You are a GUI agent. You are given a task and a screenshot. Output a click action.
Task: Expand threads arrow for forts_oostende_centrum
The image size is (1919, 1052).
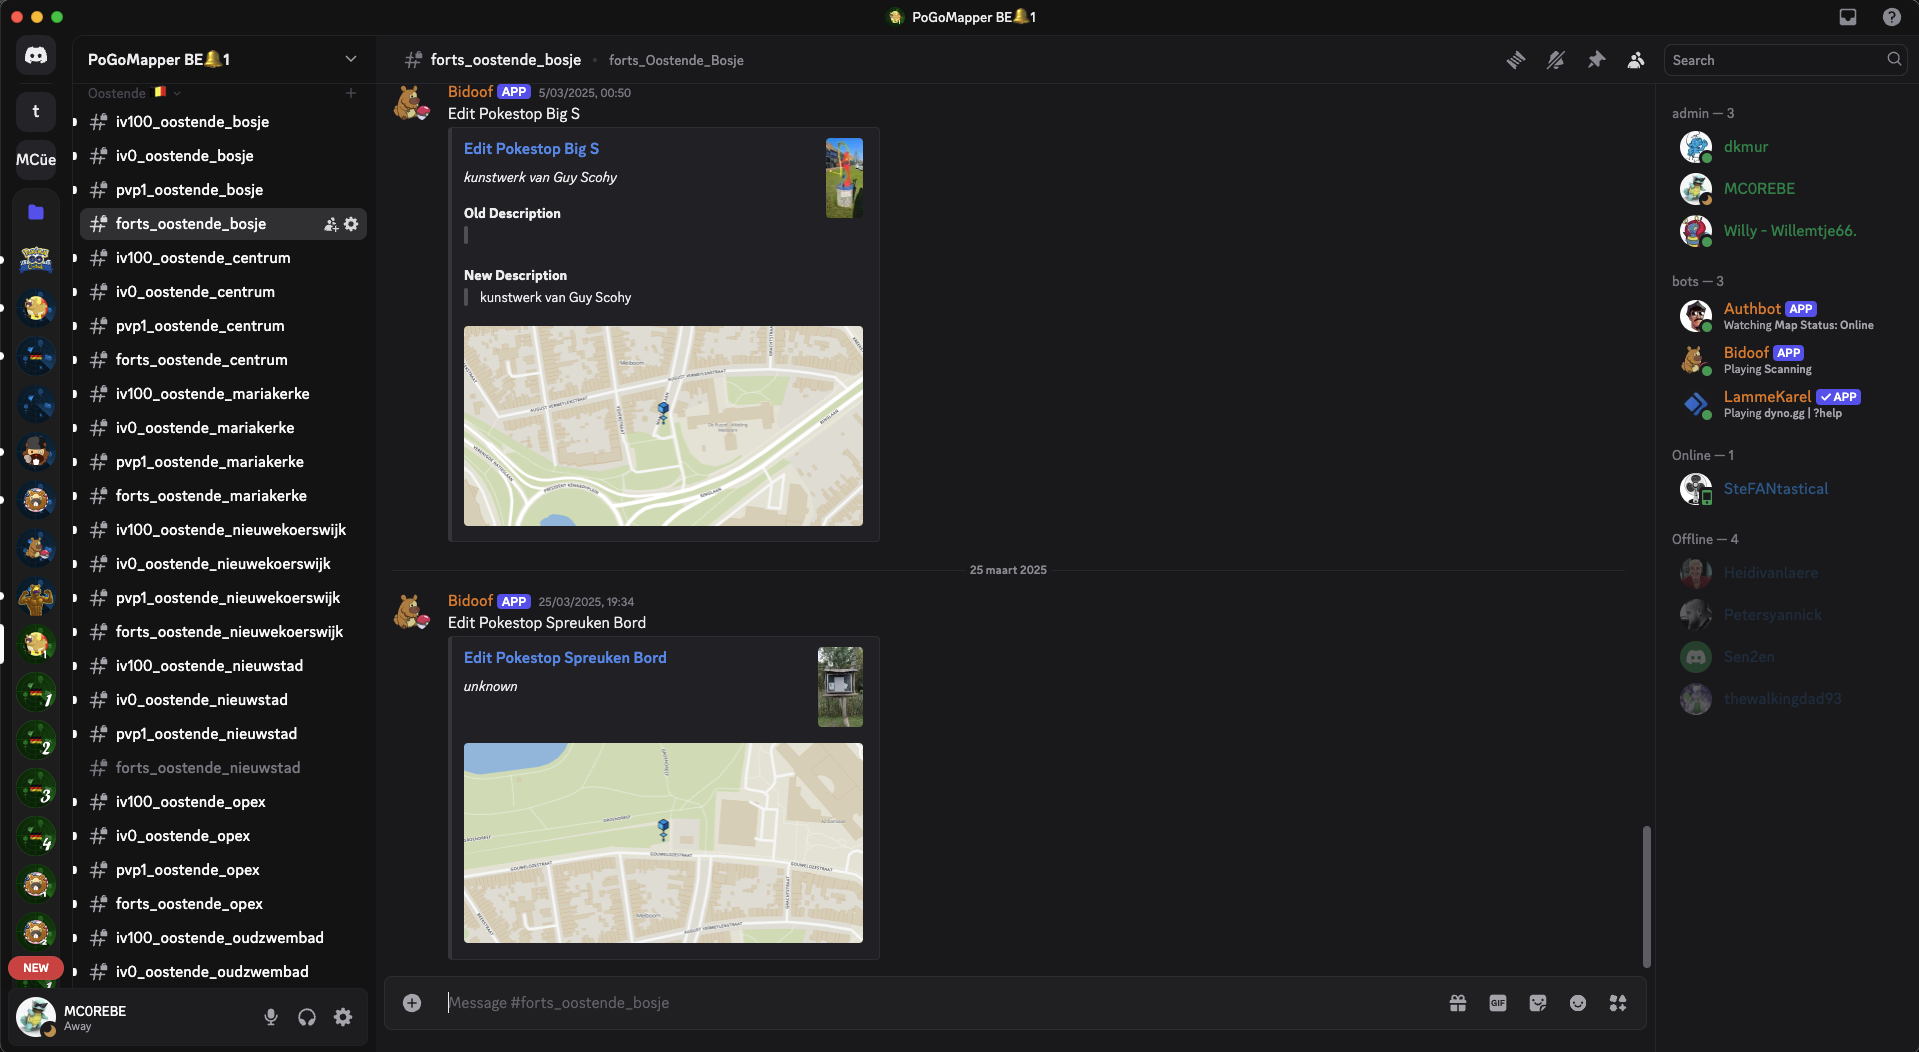point(75,360)
